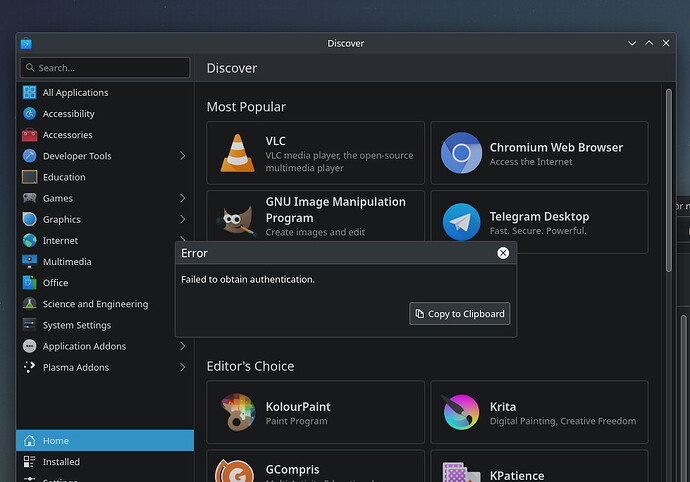Open the KolourPaint application card
The height and width of the screenshot is (482, 690).
point(316,412)
